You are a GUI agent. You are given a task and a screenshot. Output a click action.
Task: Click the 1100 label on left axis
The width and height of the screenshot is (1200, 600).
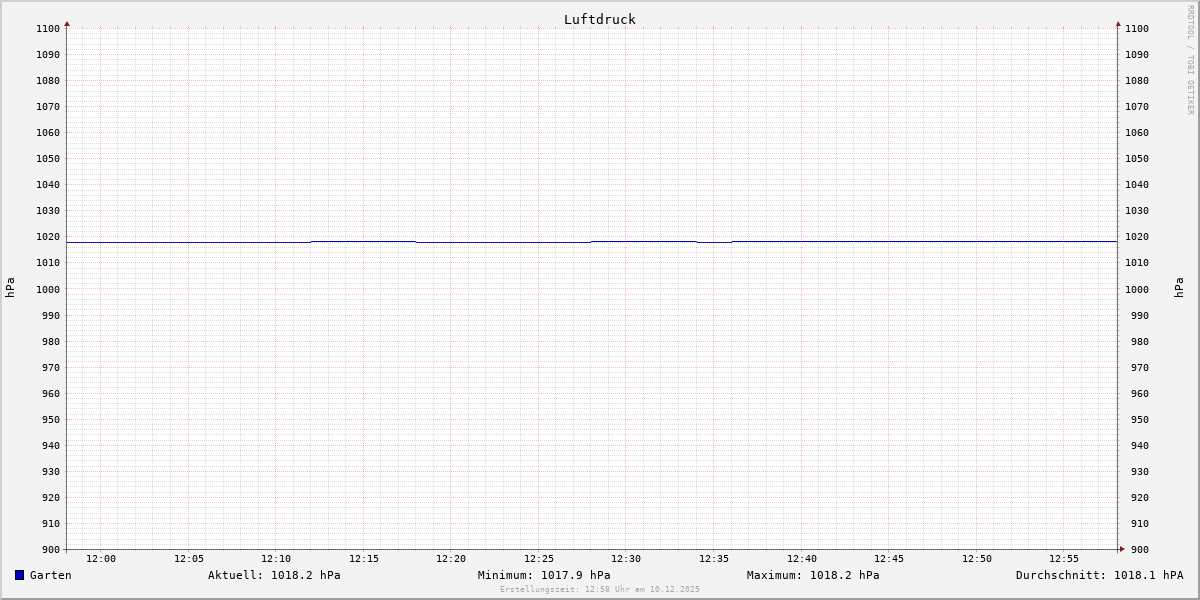point(48,29)
